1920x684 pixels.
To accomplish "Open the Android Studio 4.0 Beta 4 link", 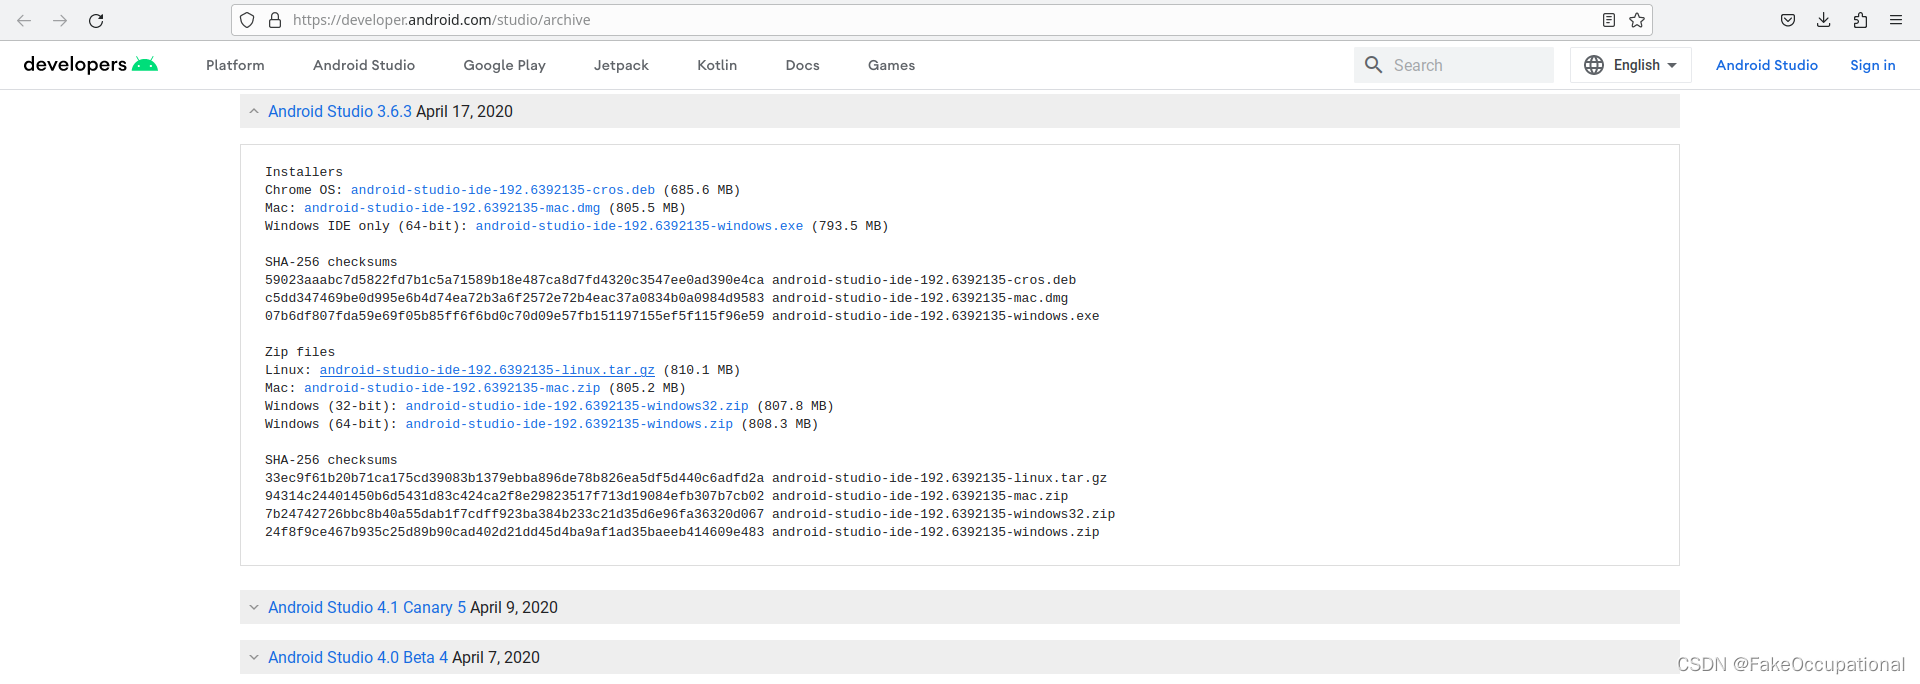I will (358, 658).
